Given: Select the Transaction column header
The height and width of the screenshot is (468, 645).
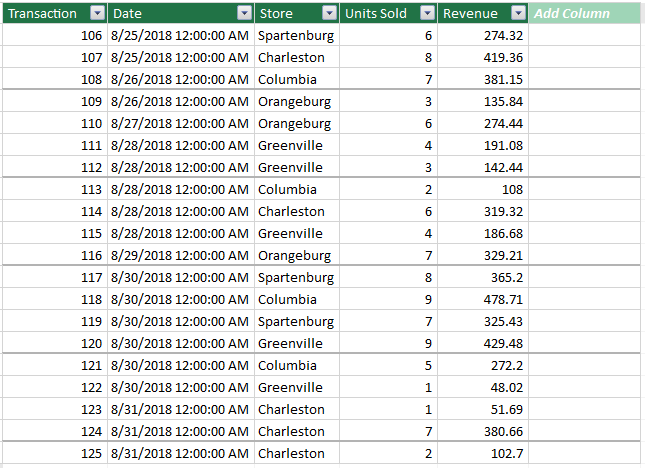Looking at the screenshot, I should 55,14.
